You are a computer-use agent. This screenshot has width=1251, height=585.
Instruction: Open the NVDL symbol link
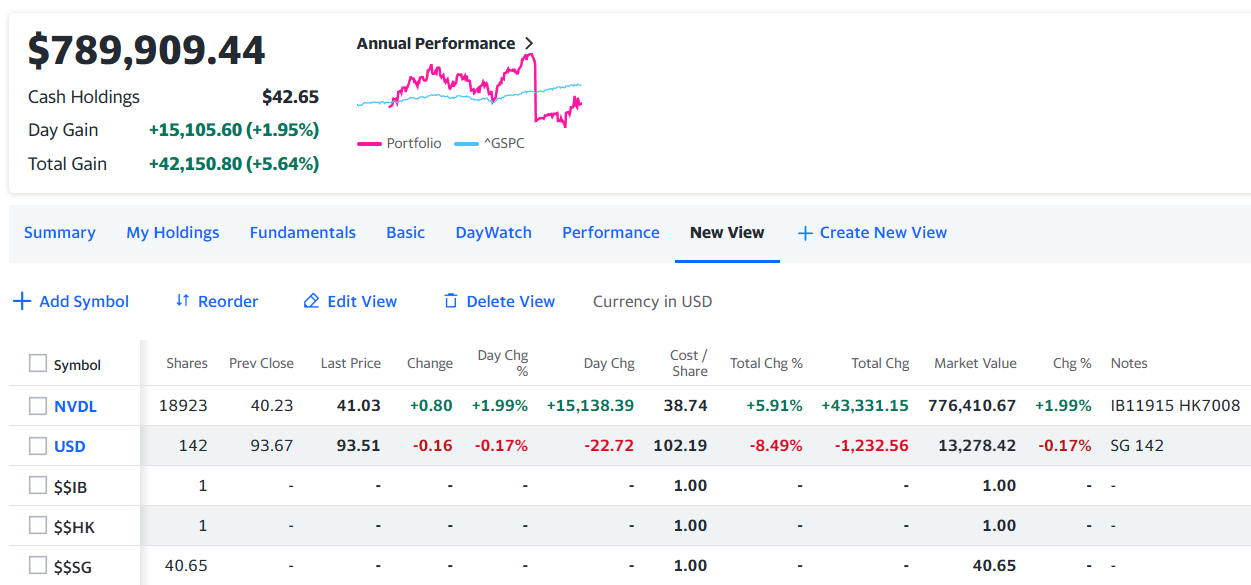pos(75,407)
